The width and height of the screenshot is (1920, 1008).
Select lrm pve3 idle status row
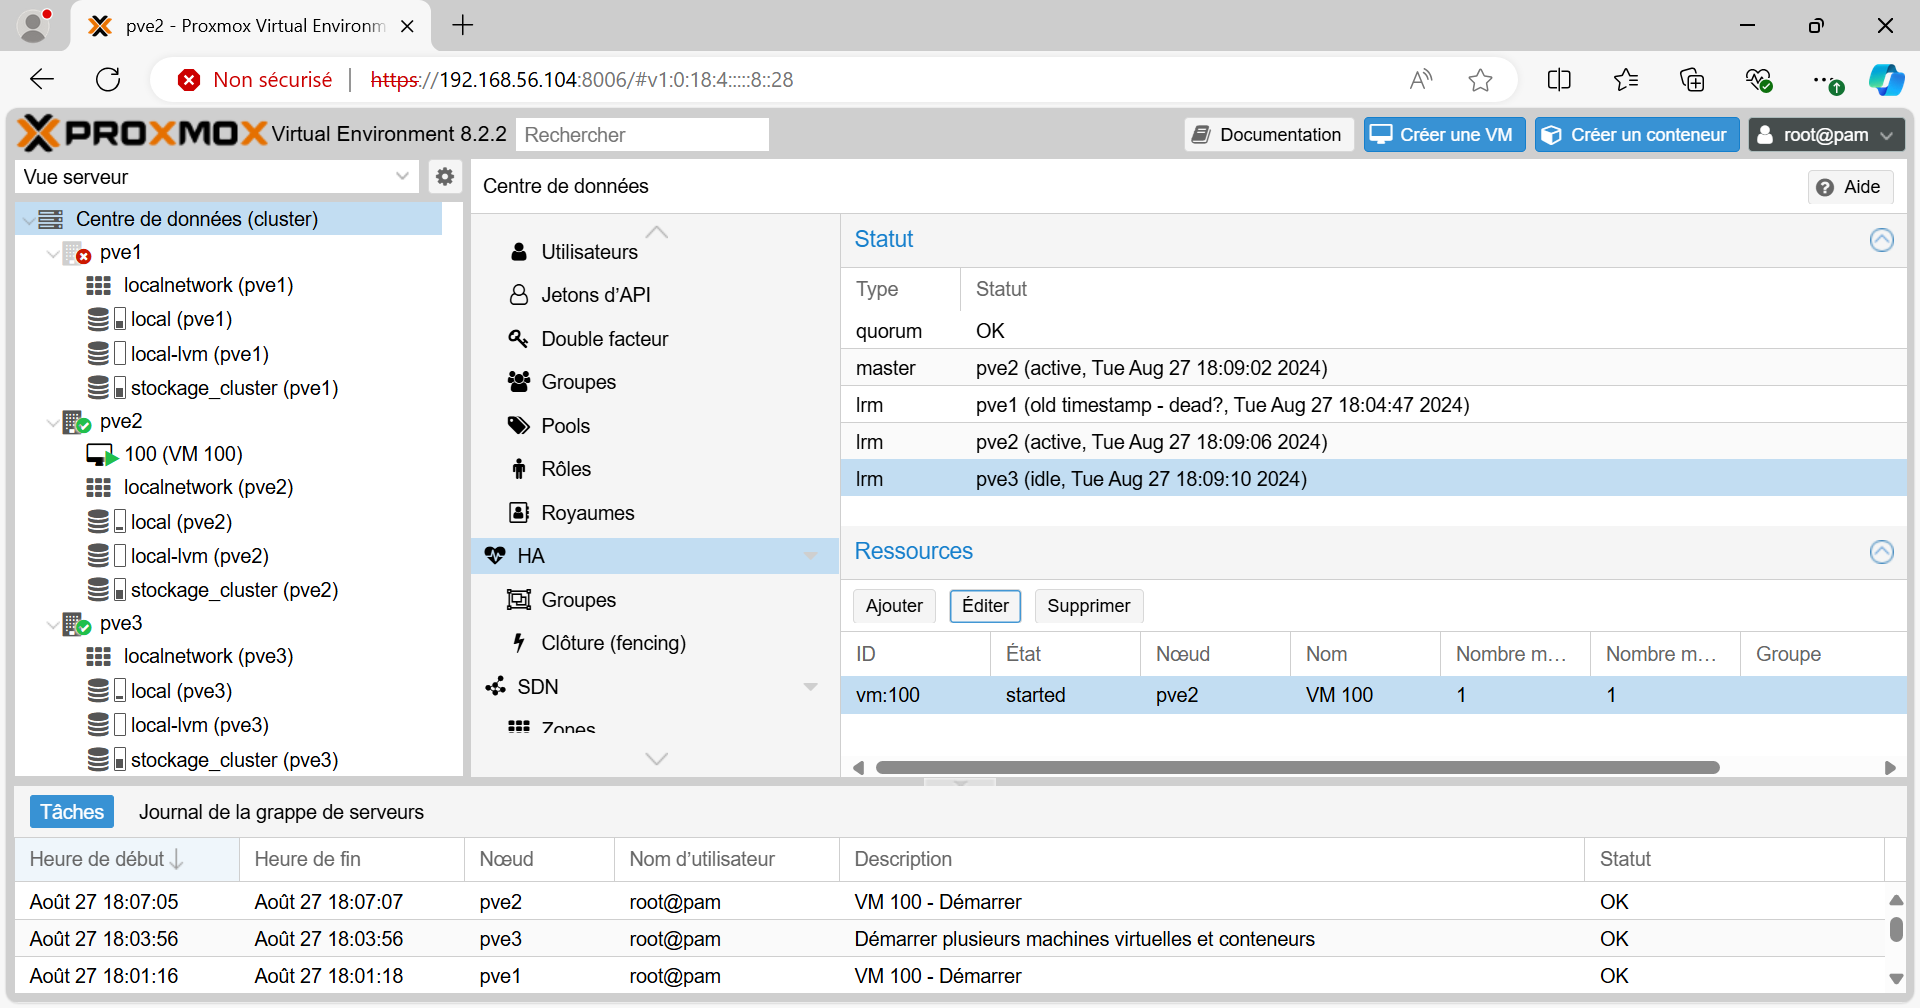click(1373, 479)
